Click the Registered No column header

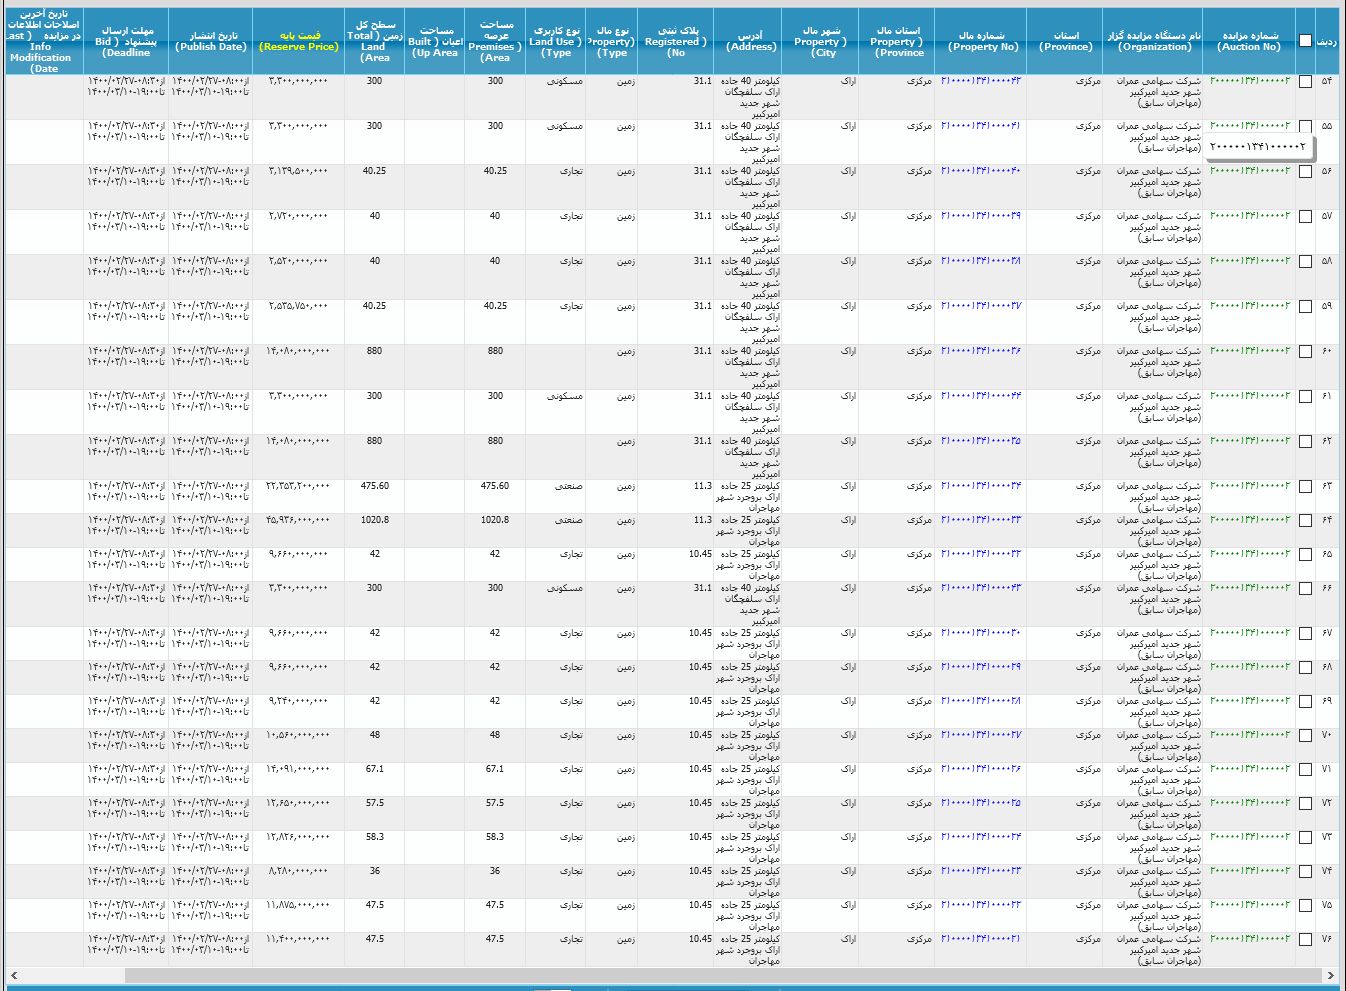point(676,41)
